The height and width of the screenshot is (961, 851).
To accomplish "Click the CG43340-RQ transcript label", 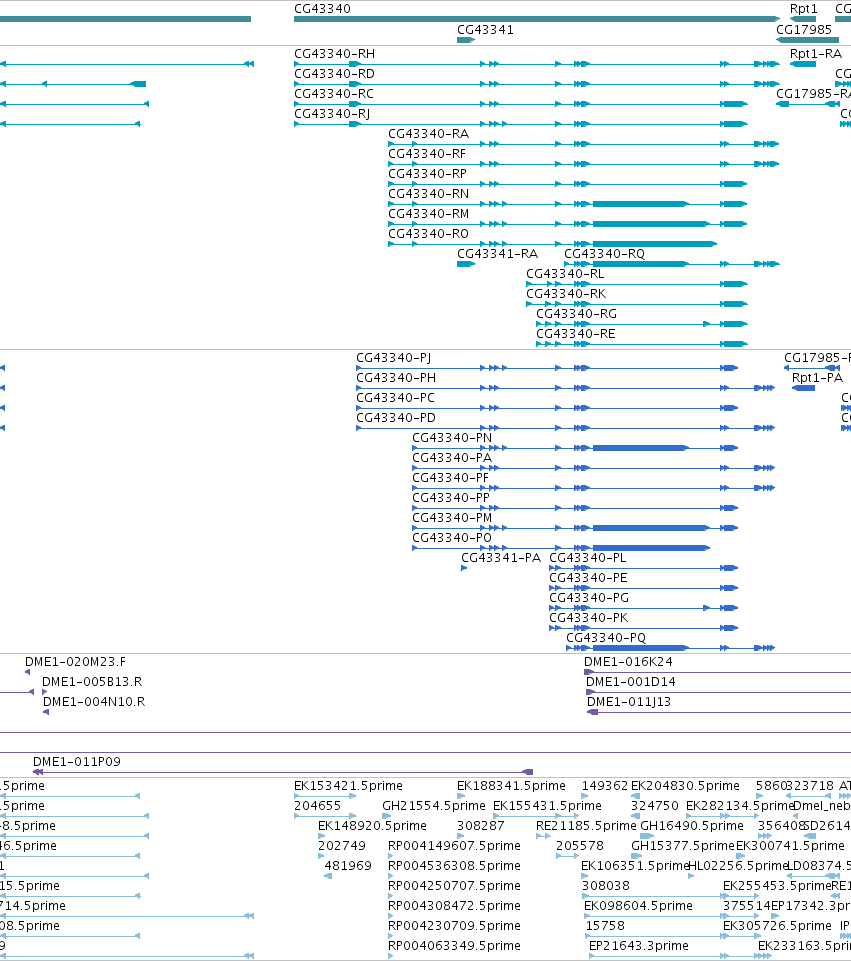I will coord(605,254).
